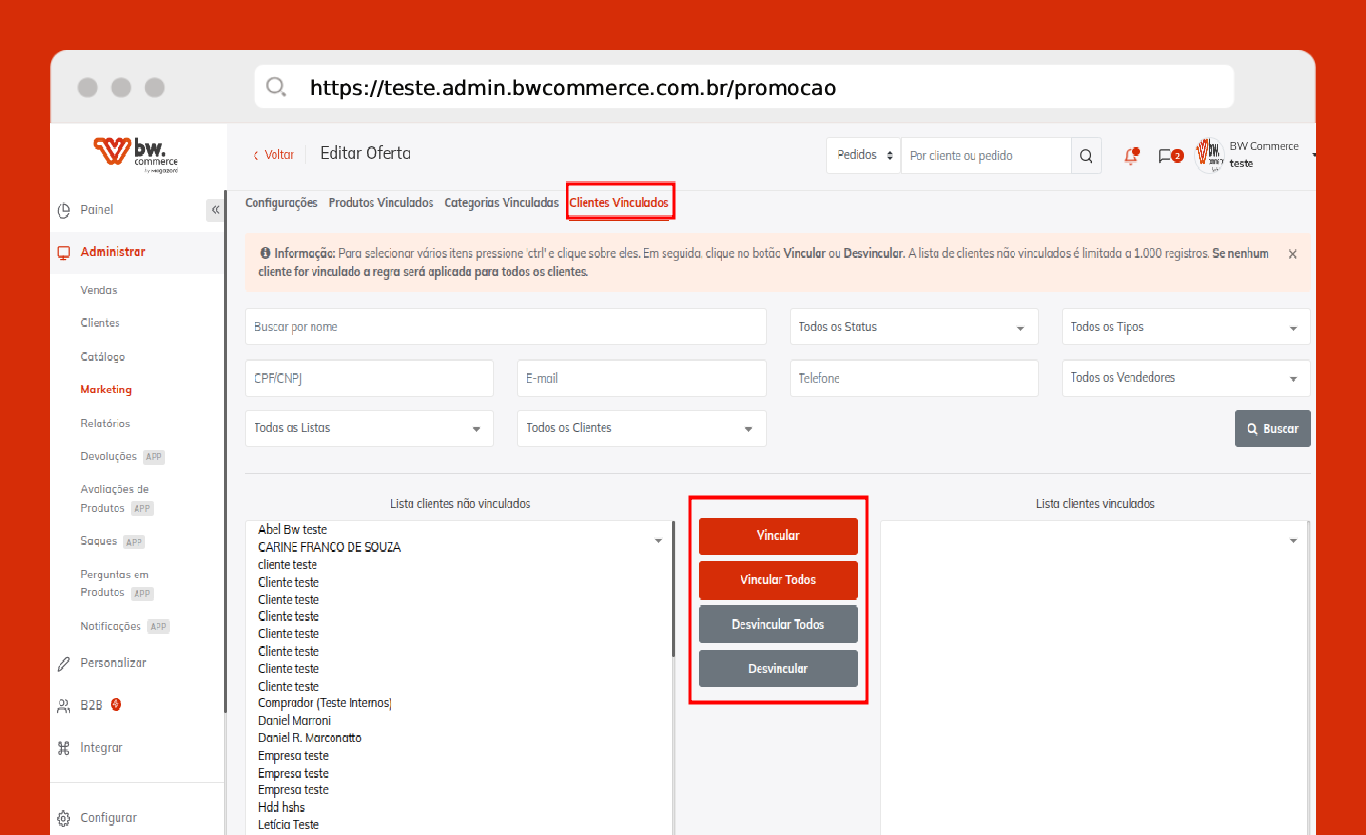Open the Pedidos search type selector
The width and height of the screenshot is (1366, 835).
(863, 156)
